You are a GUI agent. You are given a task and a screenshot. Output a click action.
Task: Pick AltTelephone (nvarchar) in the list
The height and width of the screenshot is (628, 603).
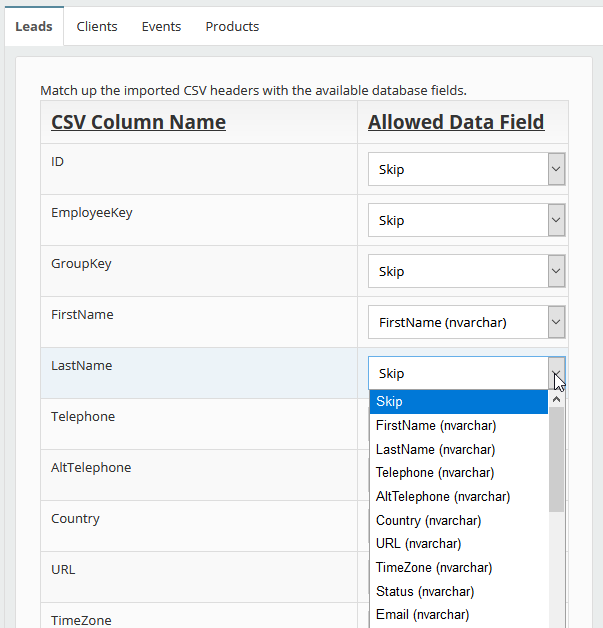tap(458, 497)
